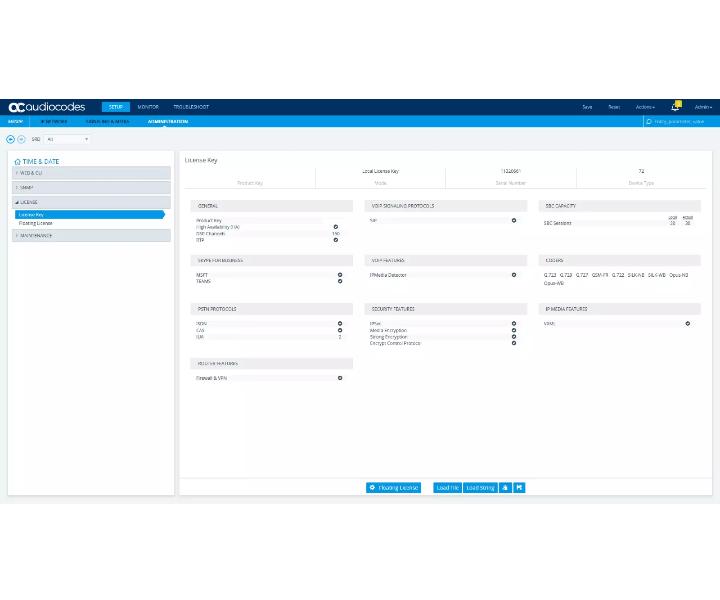Image resolution: width=720 pixels, height=600 pixels.
Task: Click the VOIP SIGNALING PROTOCOLS header
Action: [446, 206]
